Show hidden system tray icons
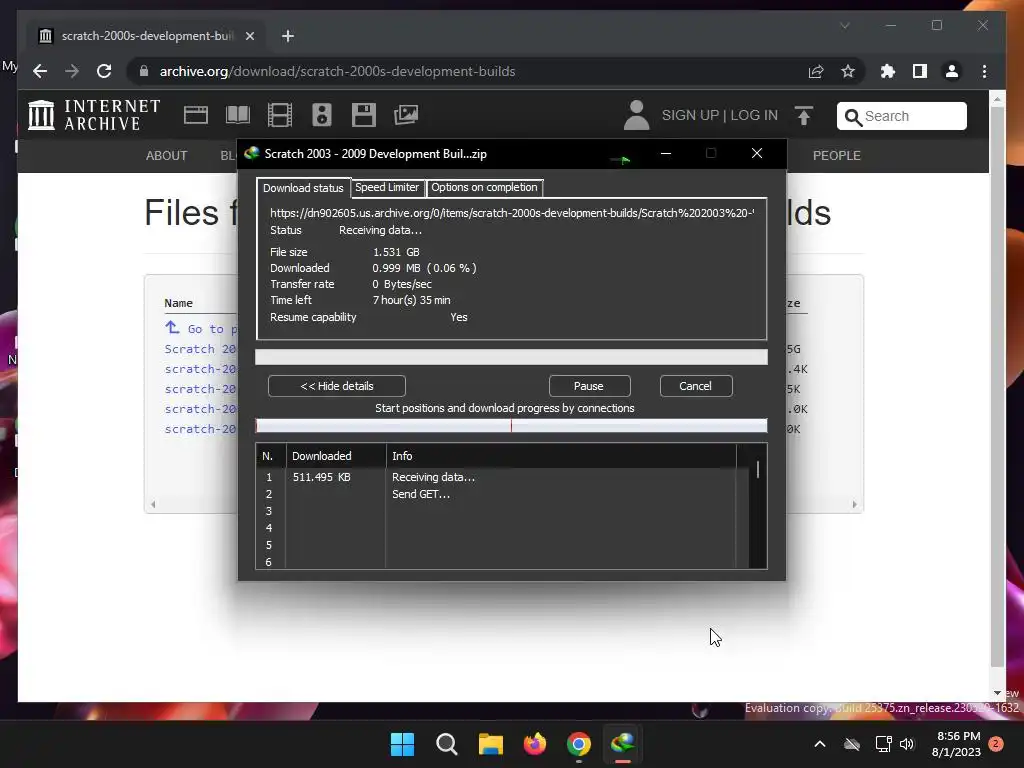Viewport: 1024px width, 768px height. pyautogui.click(x=820, y=744)
